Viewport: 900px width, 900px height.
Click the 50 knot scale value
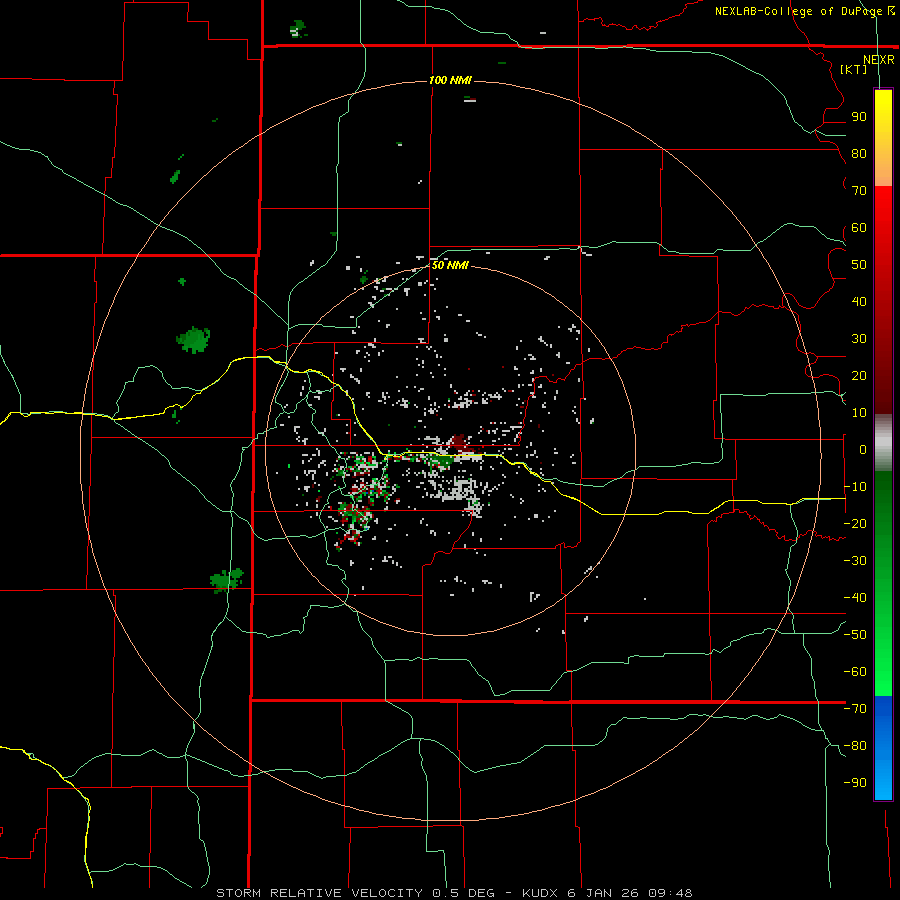tap(859, 265)
